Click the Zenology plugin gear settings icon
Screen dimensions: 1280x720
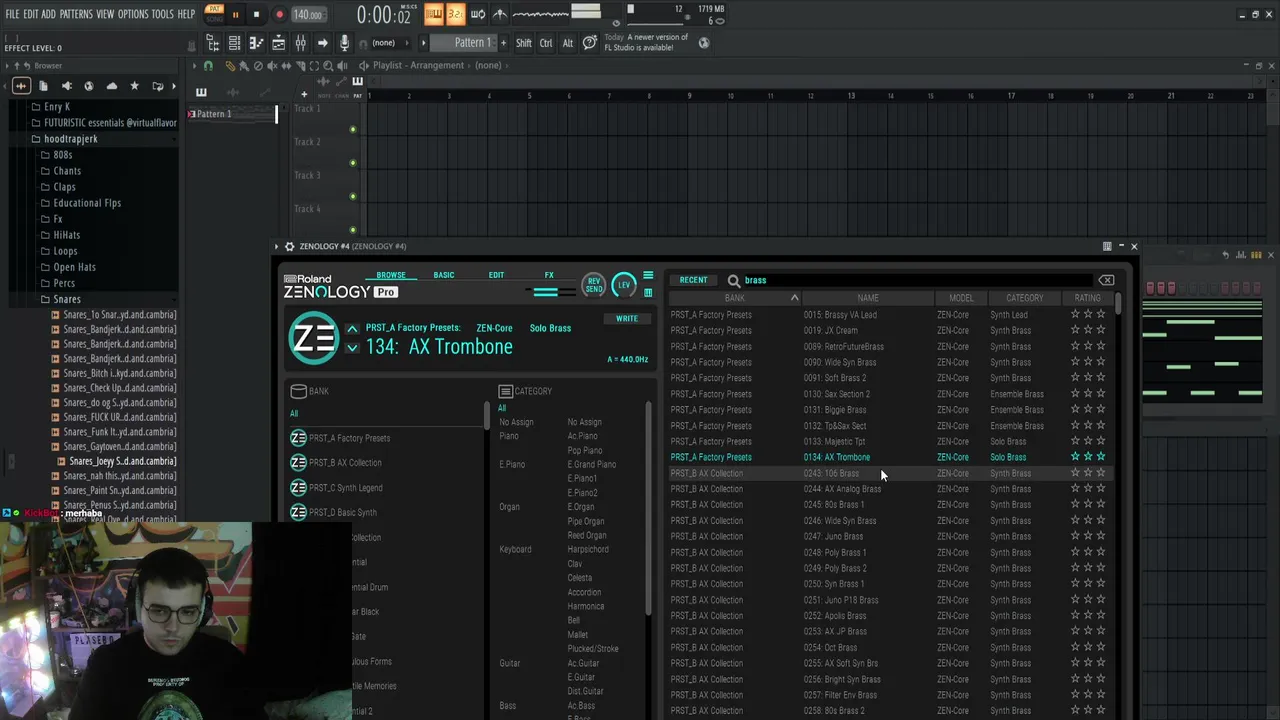(289, 246)
